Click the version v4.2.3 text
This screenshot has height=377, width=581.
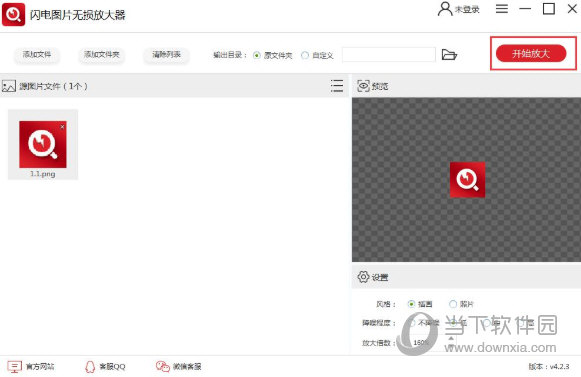coord(549,367)
